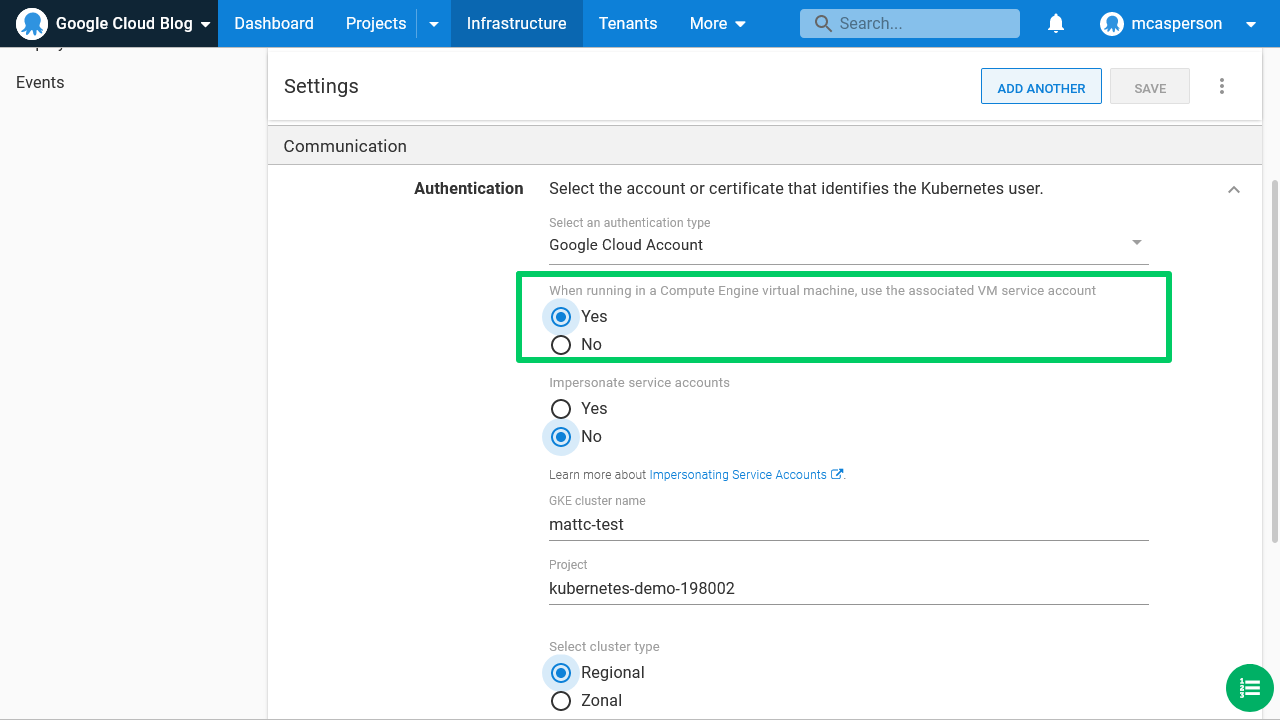Open the authentication type dropdown
The width and height of the screenshot is (1280, 720).
1136,242
